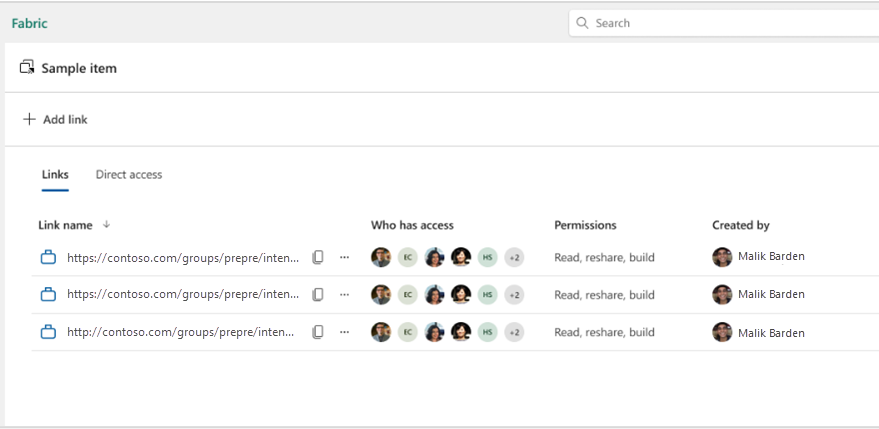879x429 pixels.
Task: Open more options for first link
Action: click(x=344, y=257)
